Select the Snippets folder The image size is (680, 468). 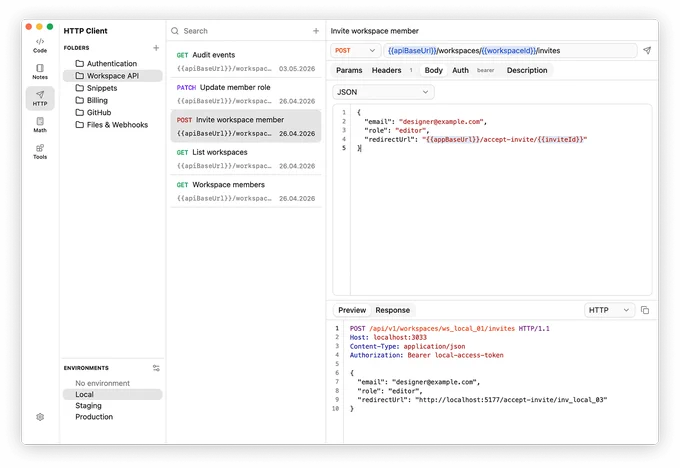pos(113,88)
